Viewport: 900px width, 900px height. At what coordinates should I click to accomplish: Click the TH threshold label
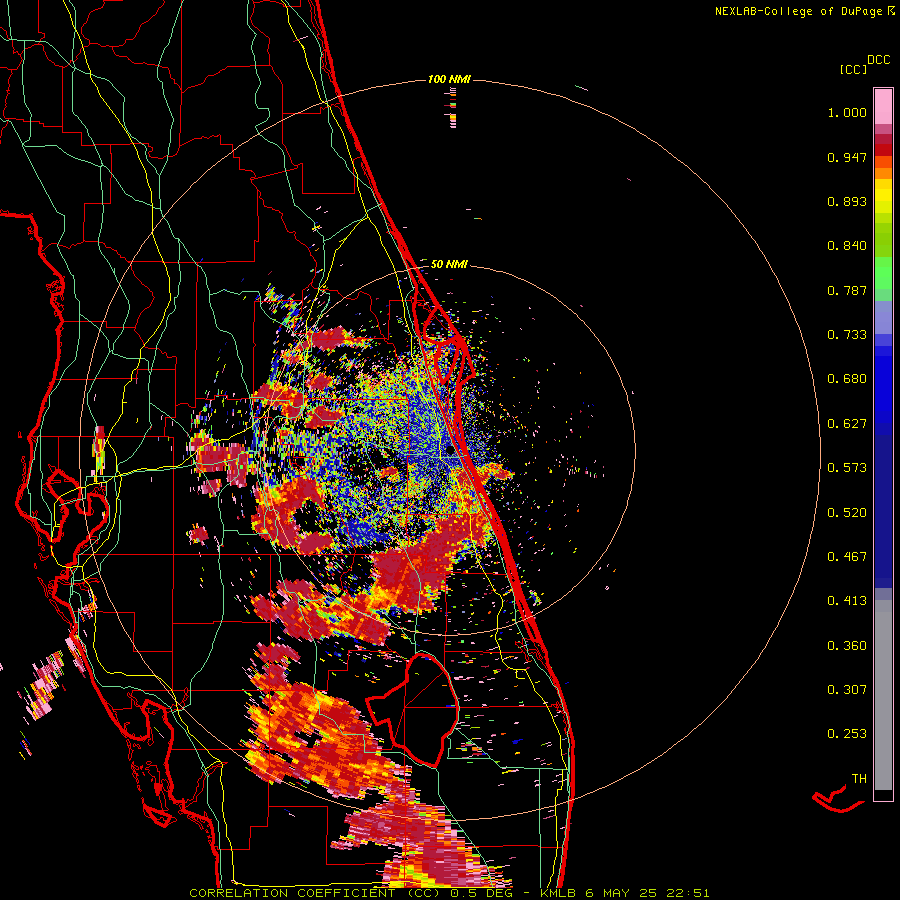tap(859, 779)
